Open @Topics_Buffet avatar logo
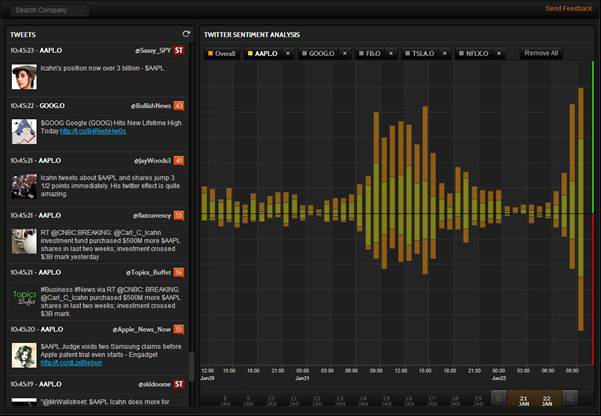 pyautogui.click(x=25, y=296)
